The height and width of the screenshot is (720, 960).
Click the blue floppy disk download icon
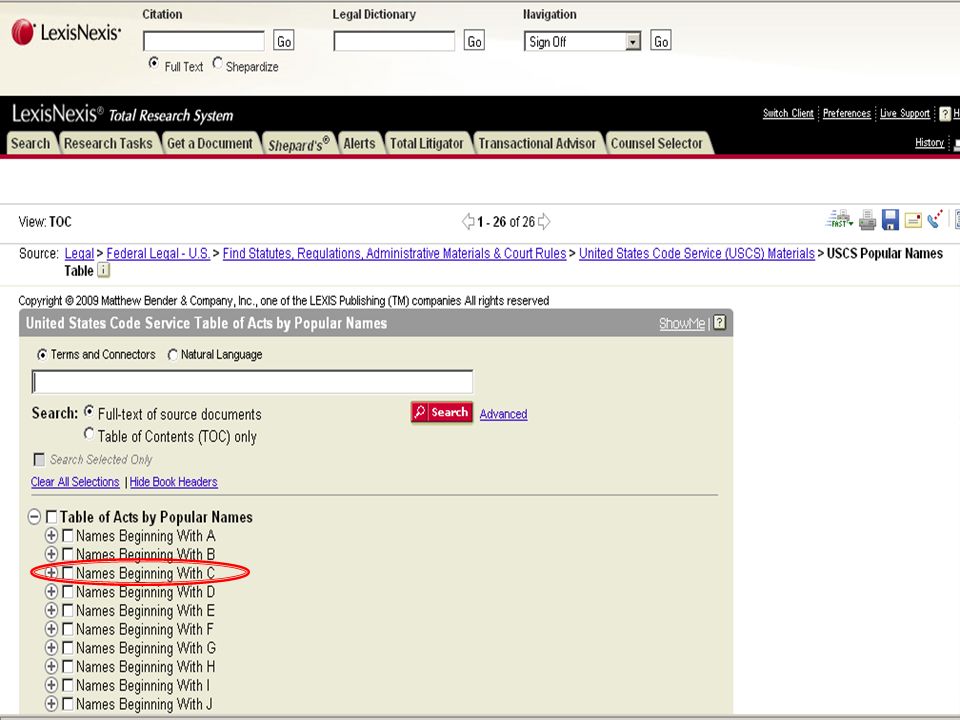(x=890, y=220)
